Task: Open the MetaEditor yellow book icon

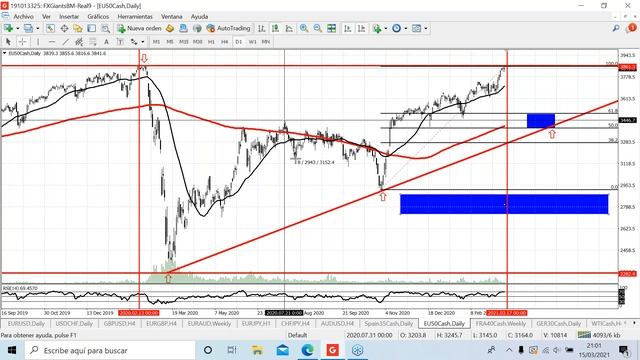Action: (170, 28)
